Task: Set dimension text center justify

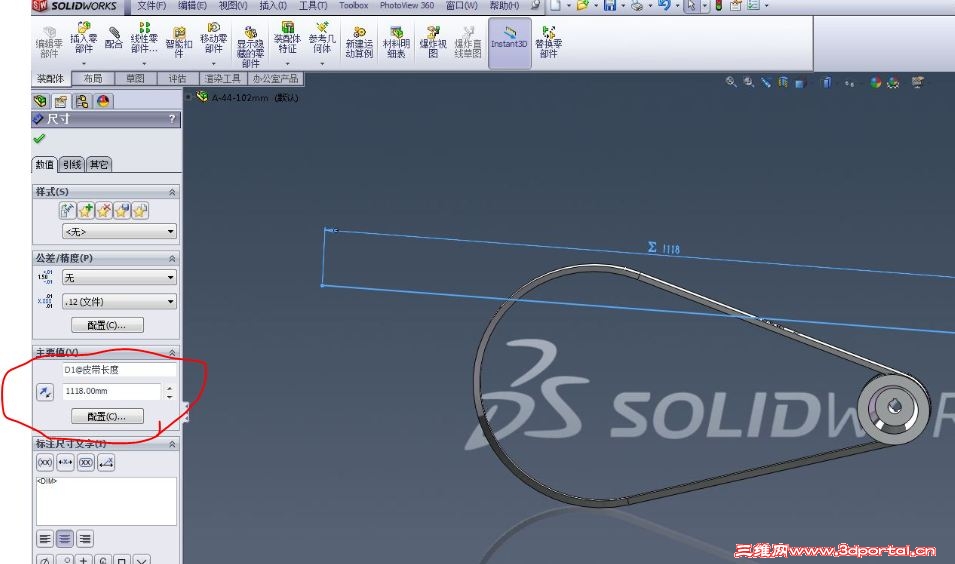Action: [x=65, y=538]
